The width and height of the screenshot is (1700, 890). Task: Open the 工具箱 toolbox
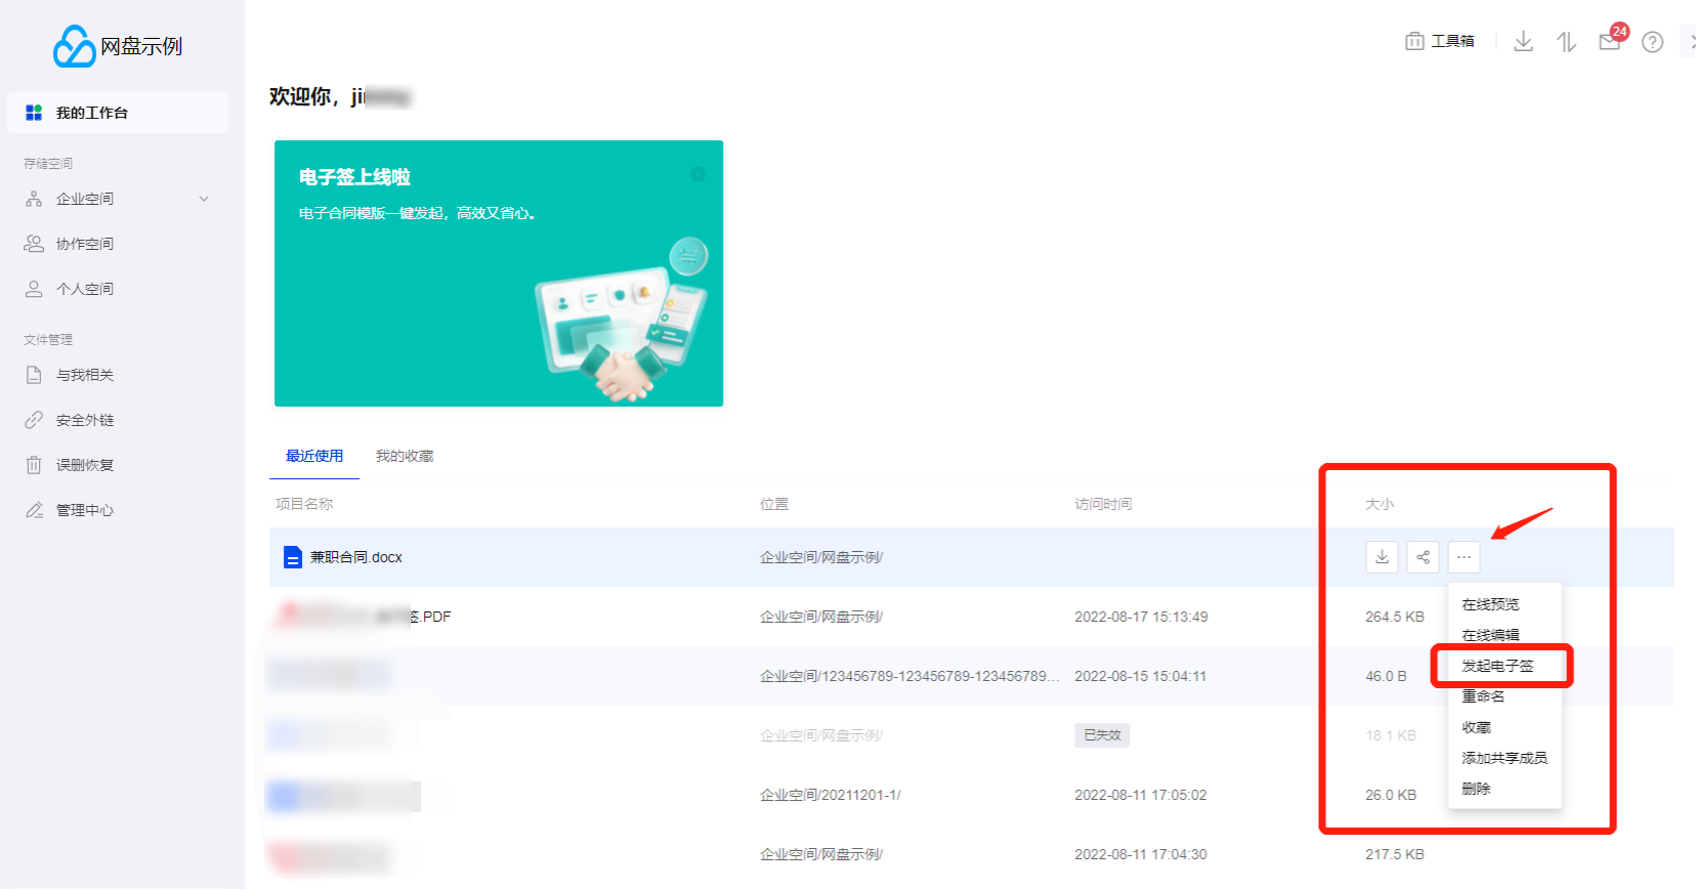[1440, 41]
